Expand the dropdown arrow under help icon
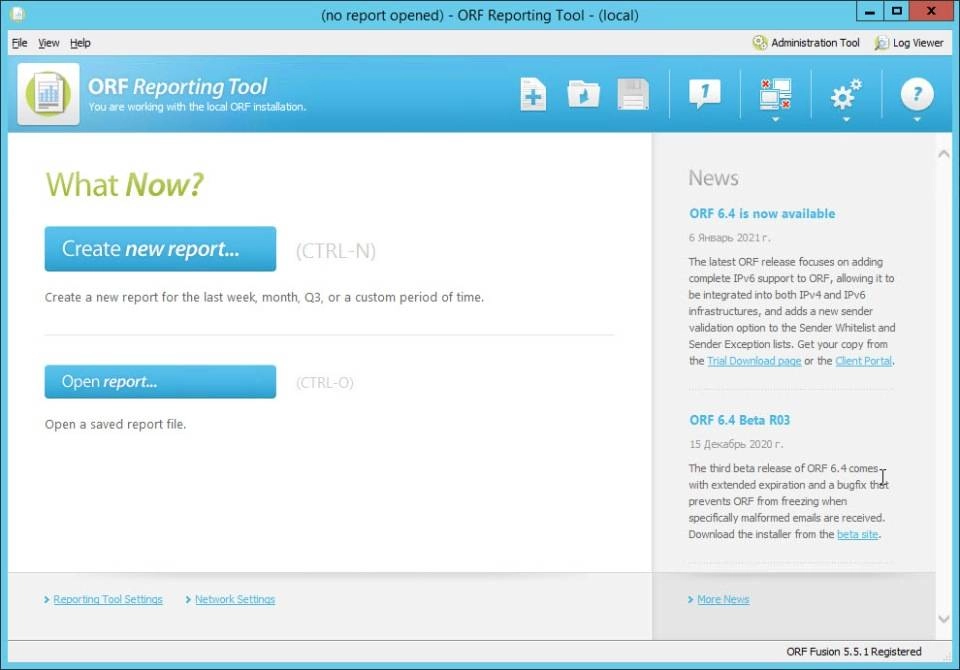The image size is (960, 670). click(x=917, y=119)
